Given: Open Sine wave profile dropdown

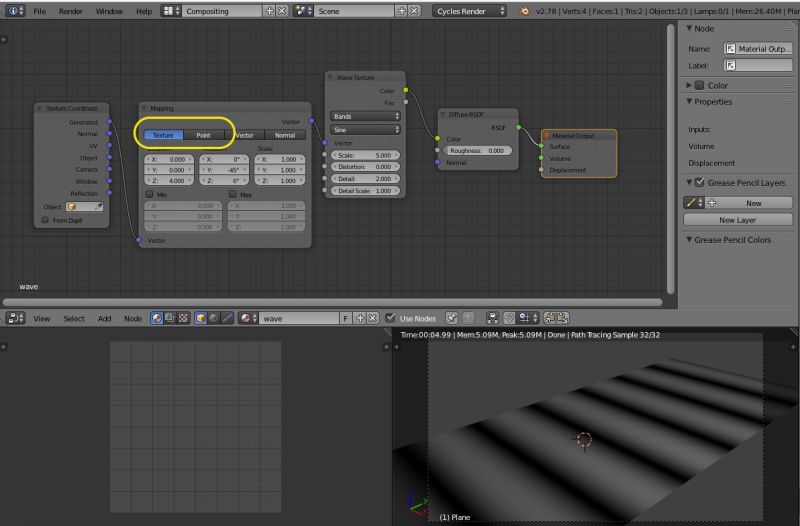Looking at the screenshot, I should point(365,130).
